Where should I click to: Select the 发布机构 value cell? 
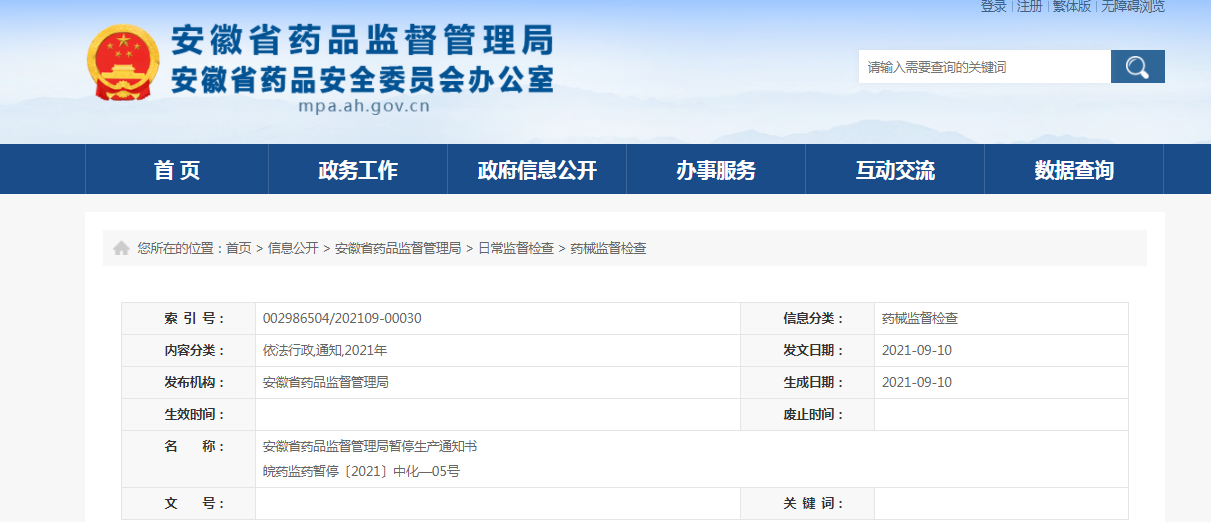498,383
